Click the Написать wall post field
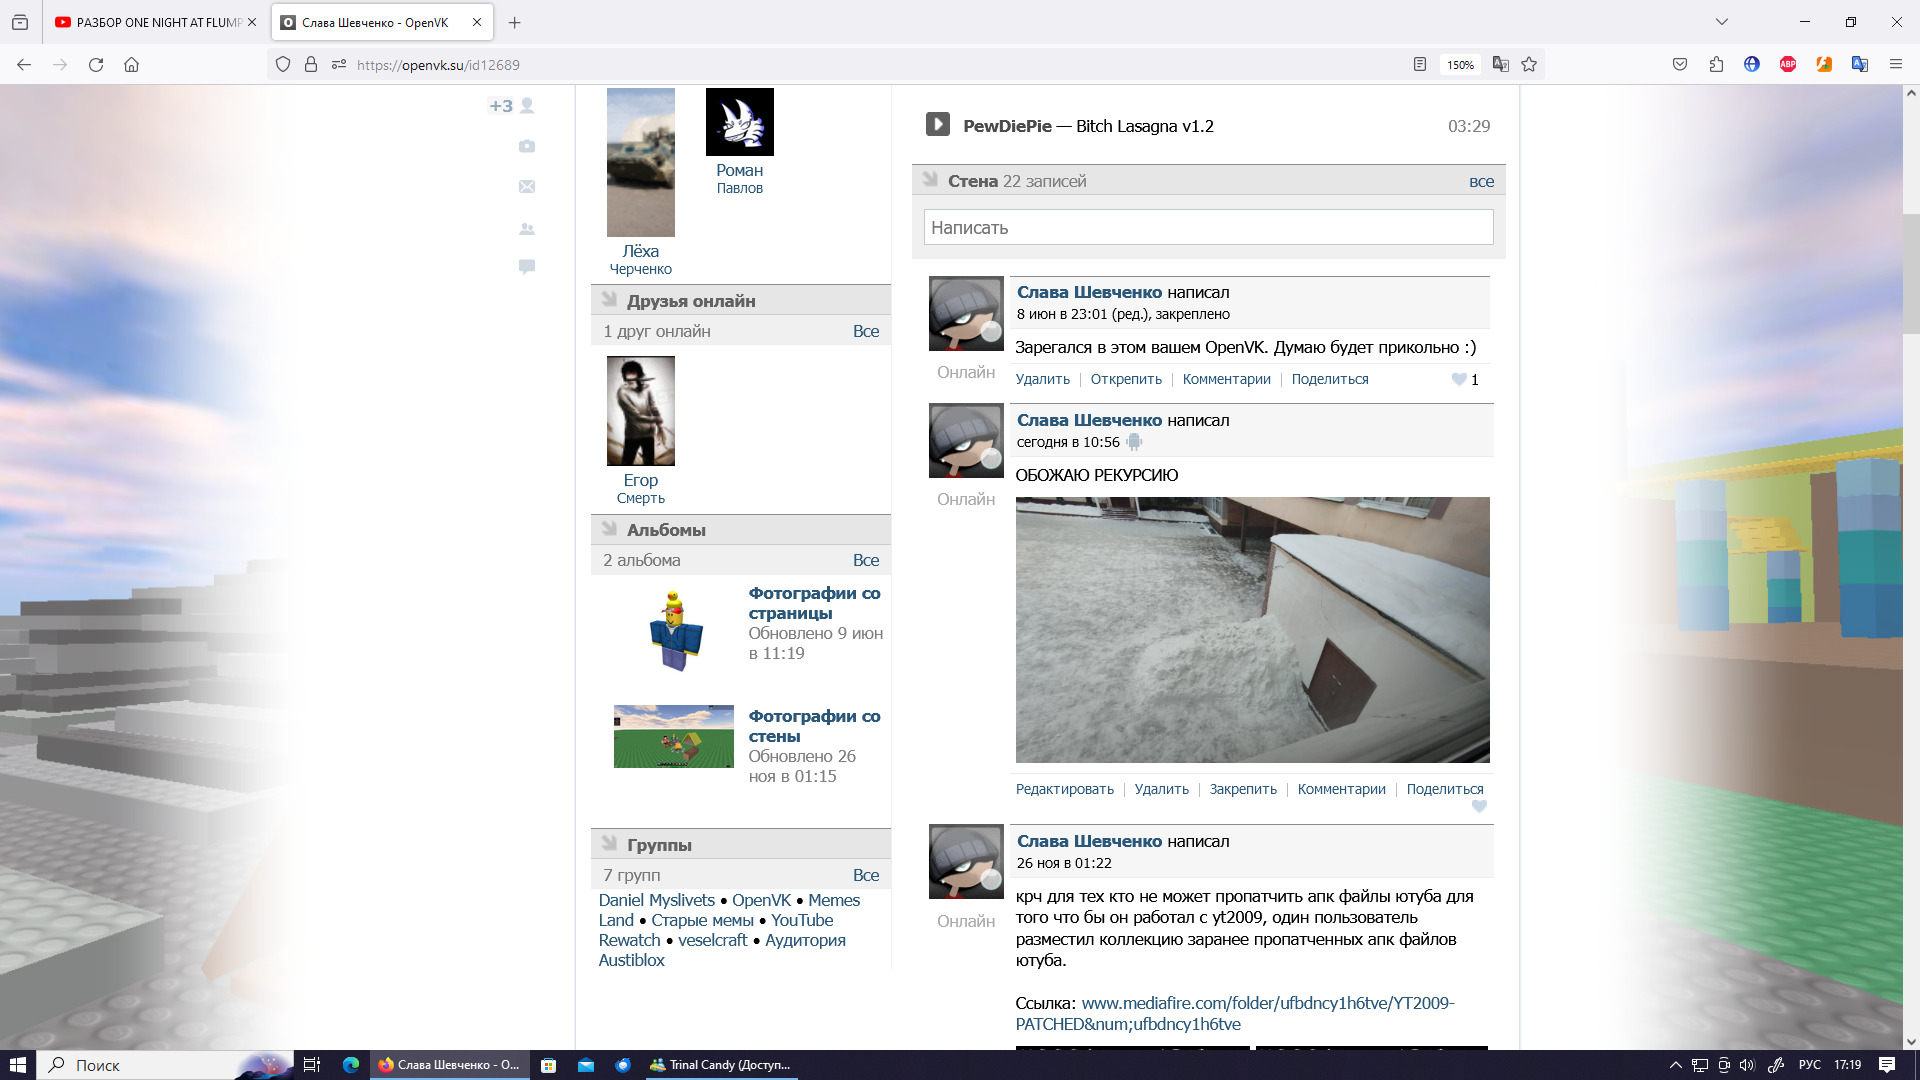Image resolution: width=1920 pixels, height=1080 pixels. tap(1207, 227)
